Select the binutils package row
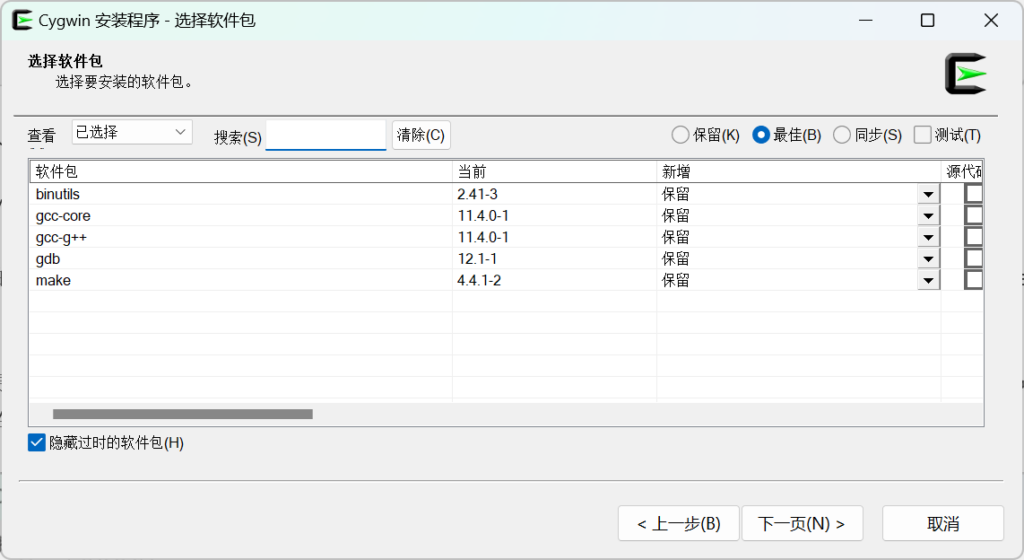 506,194
